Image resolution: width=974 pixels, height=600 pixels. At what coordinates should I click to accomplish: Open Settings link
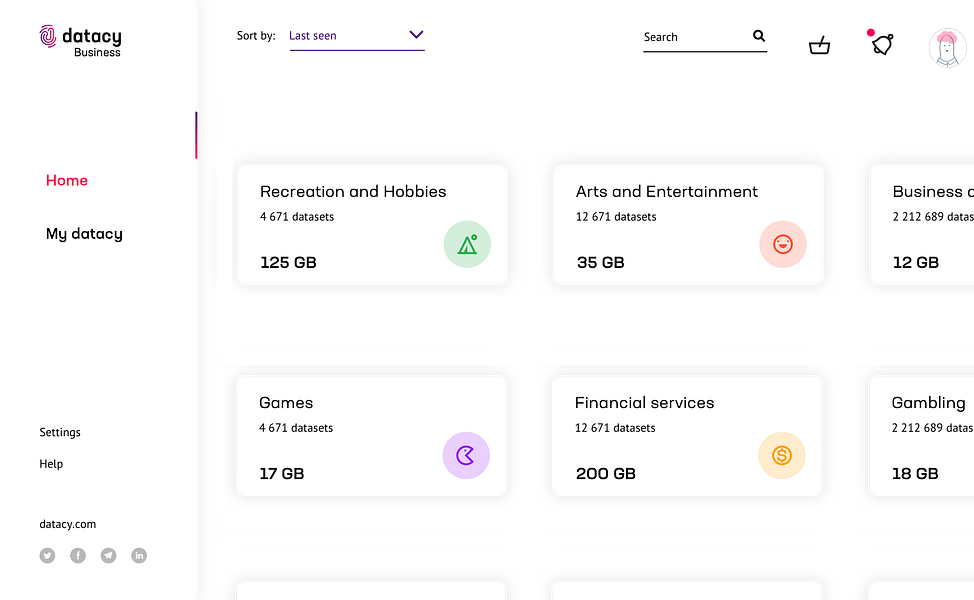(60, 432)
